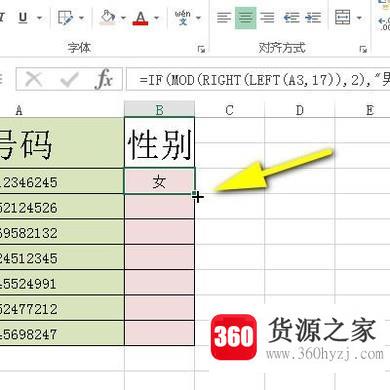Align text right
The image size is (390, 390).
point(267,18)
